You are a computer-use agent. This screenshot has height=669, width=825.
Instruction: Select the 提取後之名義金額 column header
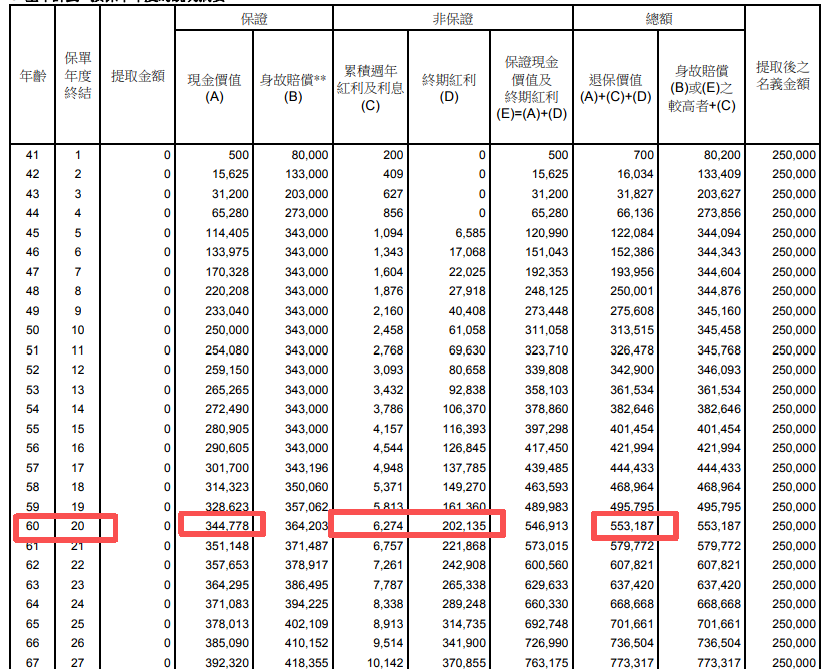[784, 76]
